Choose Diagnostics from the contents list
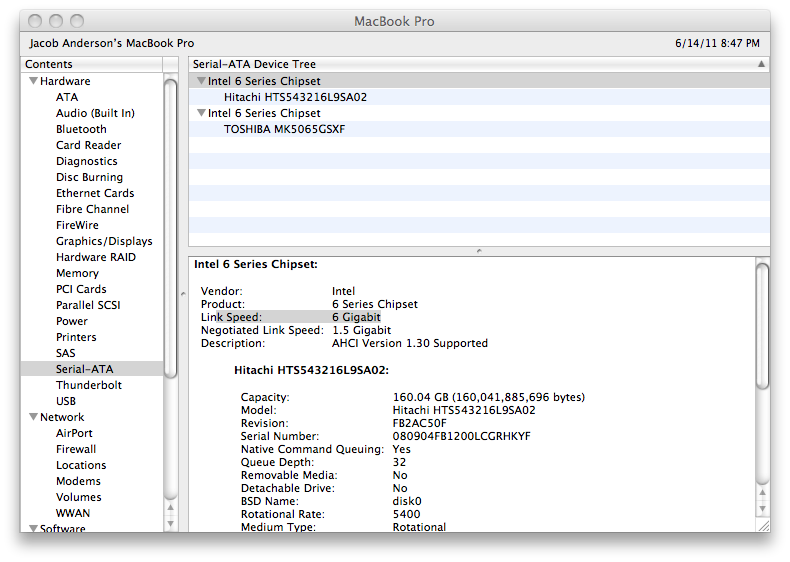Viewport: 790px width, 562px height. 87,161
